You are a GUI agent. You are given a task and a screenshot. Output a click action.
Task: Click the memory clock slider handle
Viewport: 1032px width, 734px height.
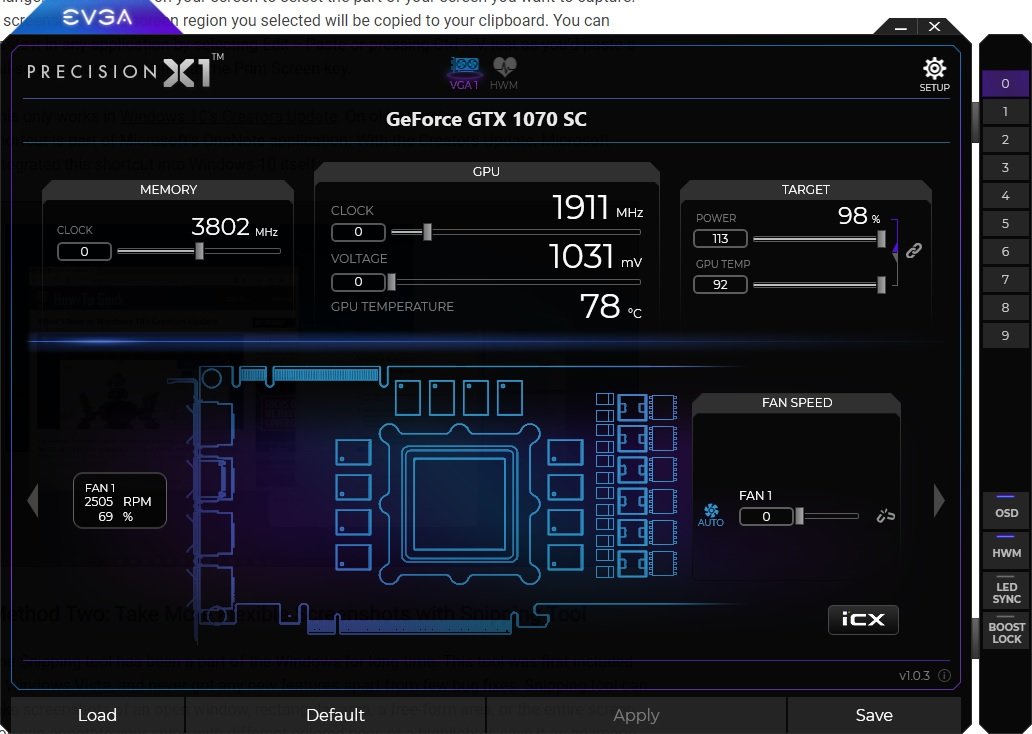[199, 251]
